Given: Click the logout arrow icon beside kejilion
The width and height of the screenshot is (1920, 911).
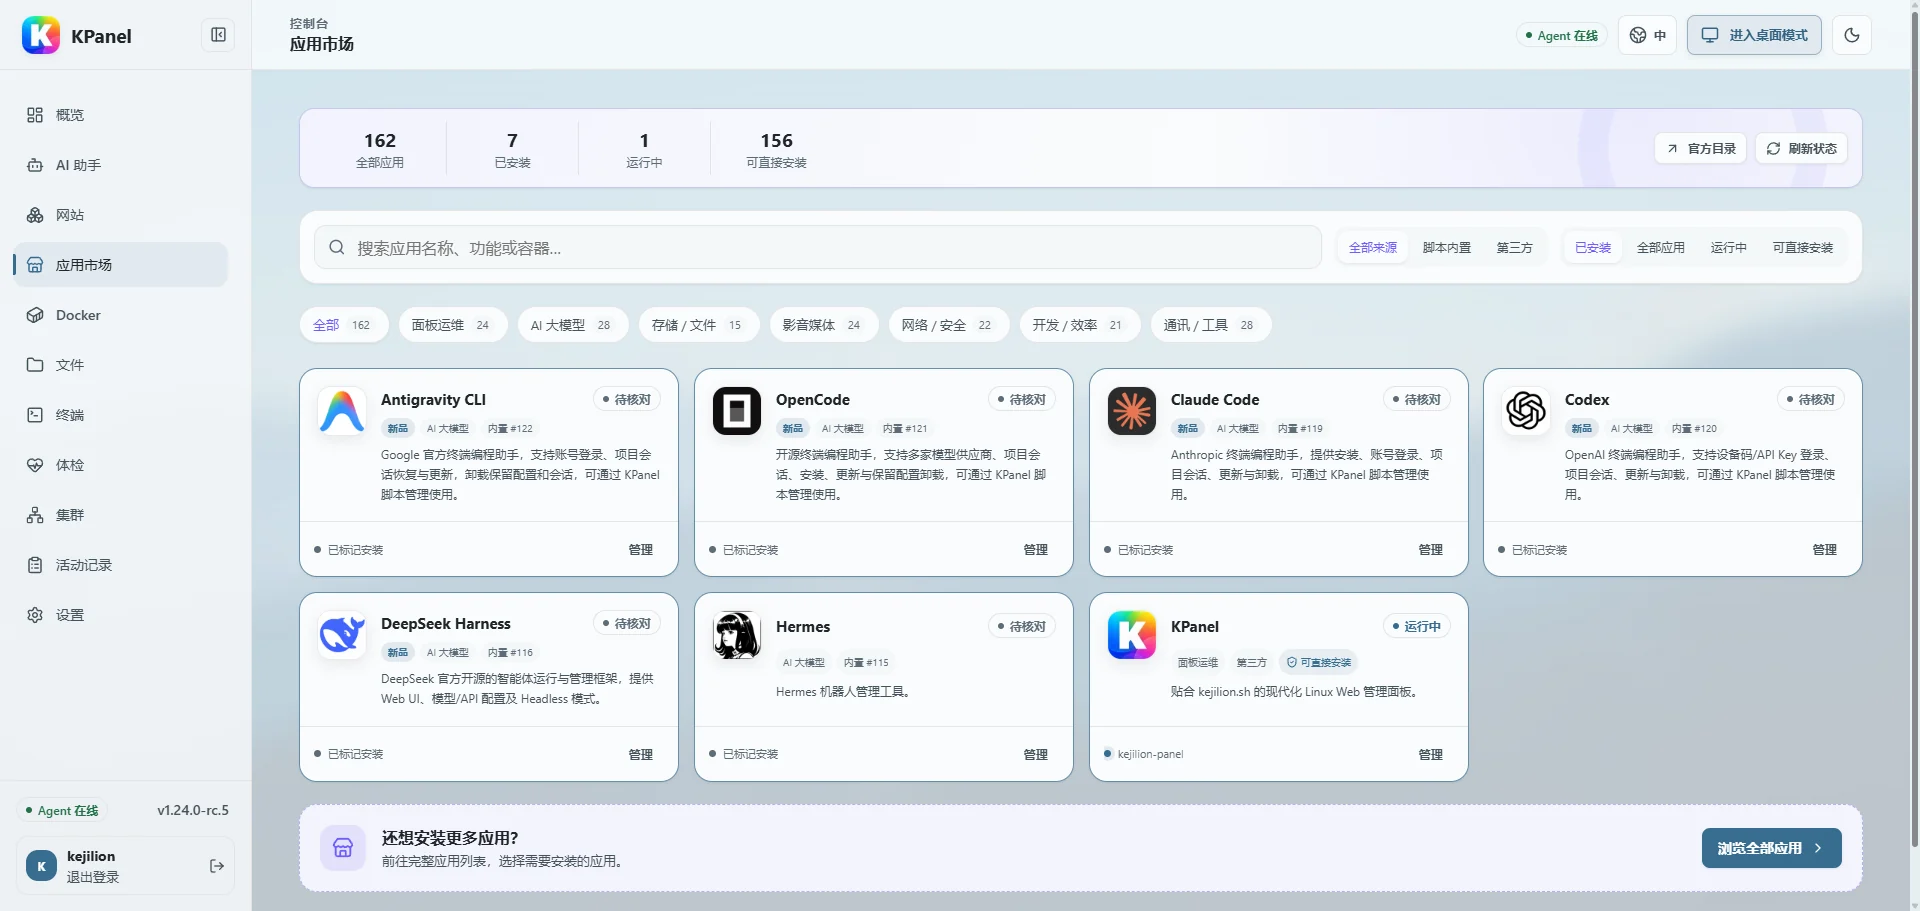Looking at the screenshot, I should [x=217, y=866].
